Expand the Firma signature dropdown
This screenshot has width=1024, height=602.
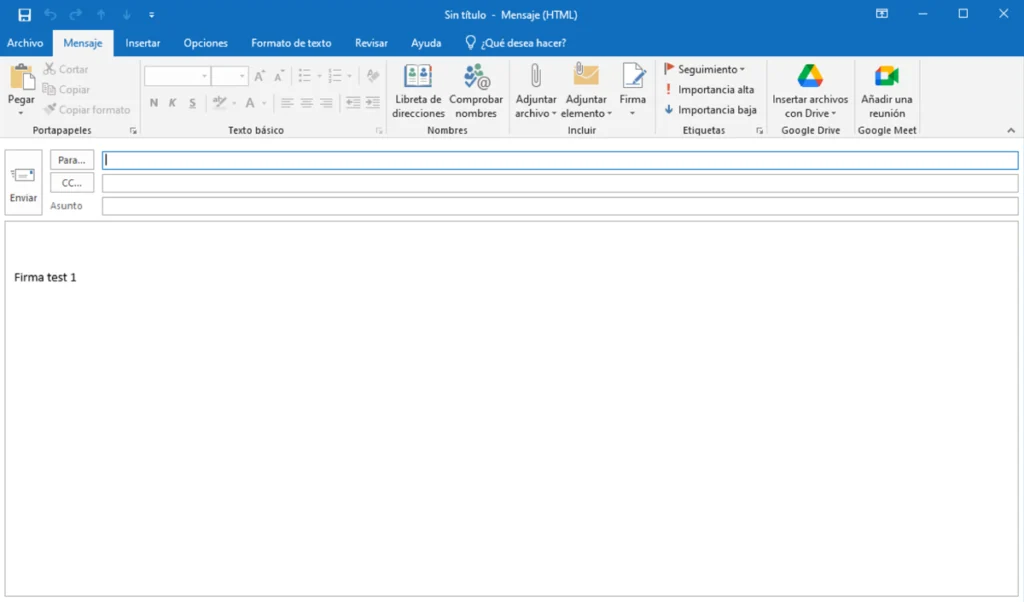point(633,112)
